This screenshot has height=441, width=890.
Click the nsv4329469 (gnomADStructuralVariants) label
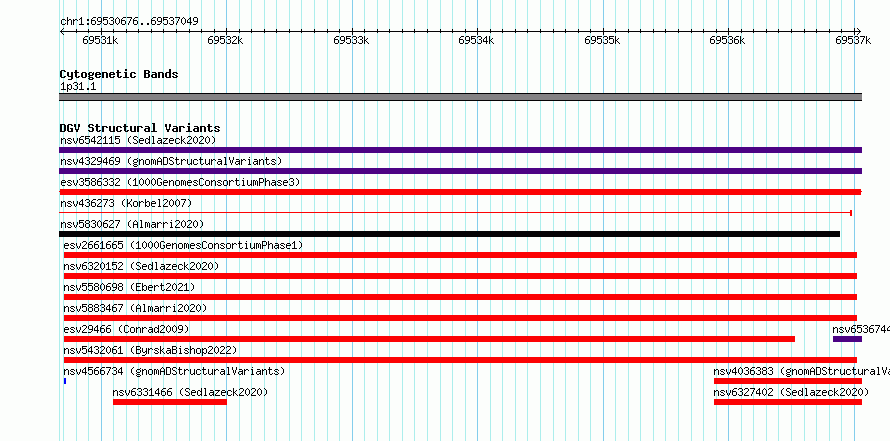[x=171, y=161]
